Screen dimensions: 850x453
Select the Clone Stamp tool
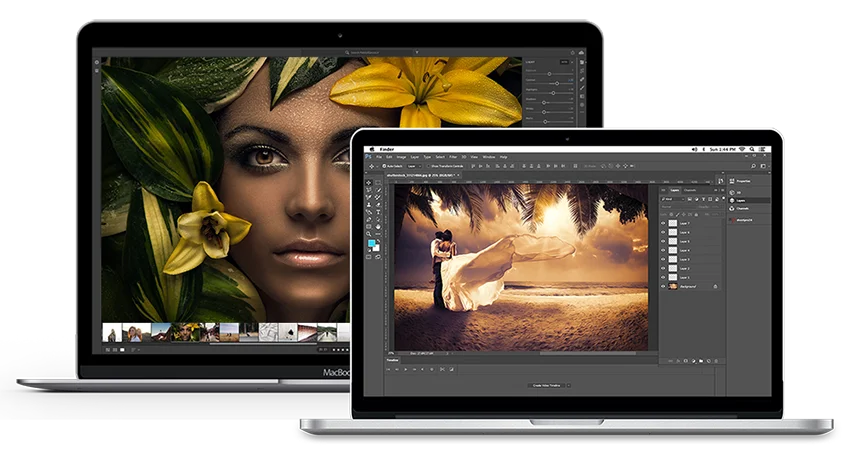(369, 205)
